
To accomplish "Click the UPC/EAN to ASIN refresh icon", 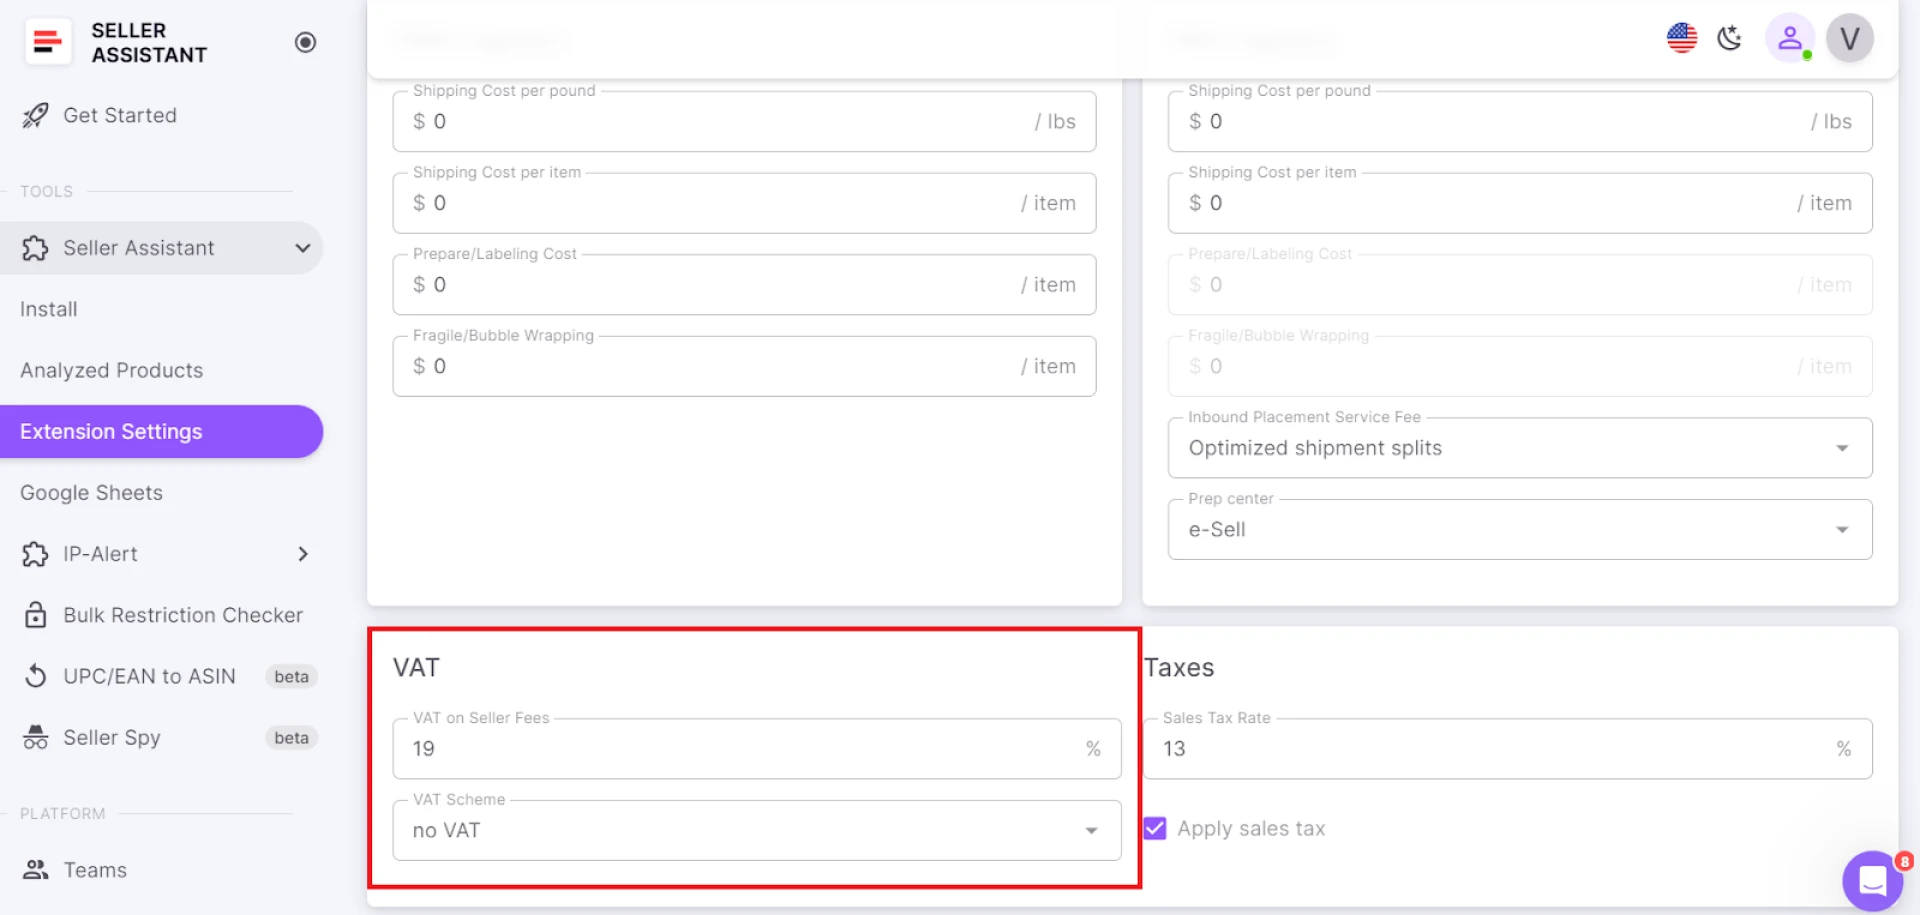I will pyautogui.click(x=36, y=676).
